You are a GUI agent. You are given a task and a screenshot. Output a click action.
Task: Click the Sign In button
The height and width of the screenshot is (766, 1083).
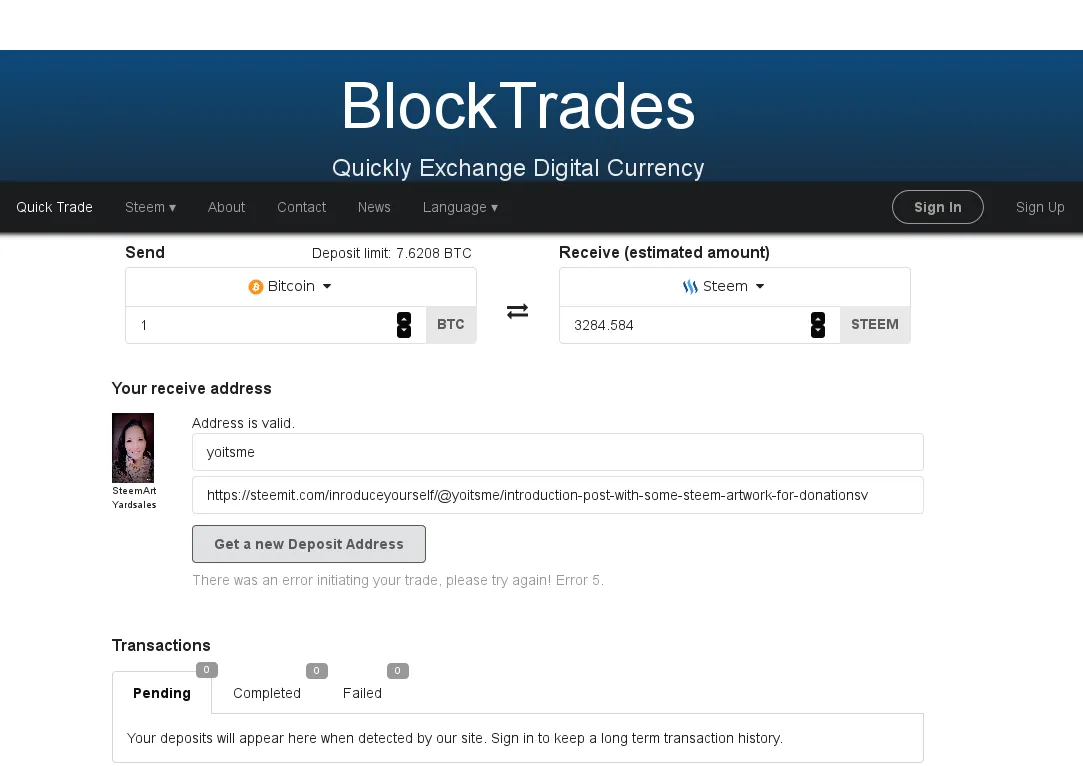coord(937,207)
